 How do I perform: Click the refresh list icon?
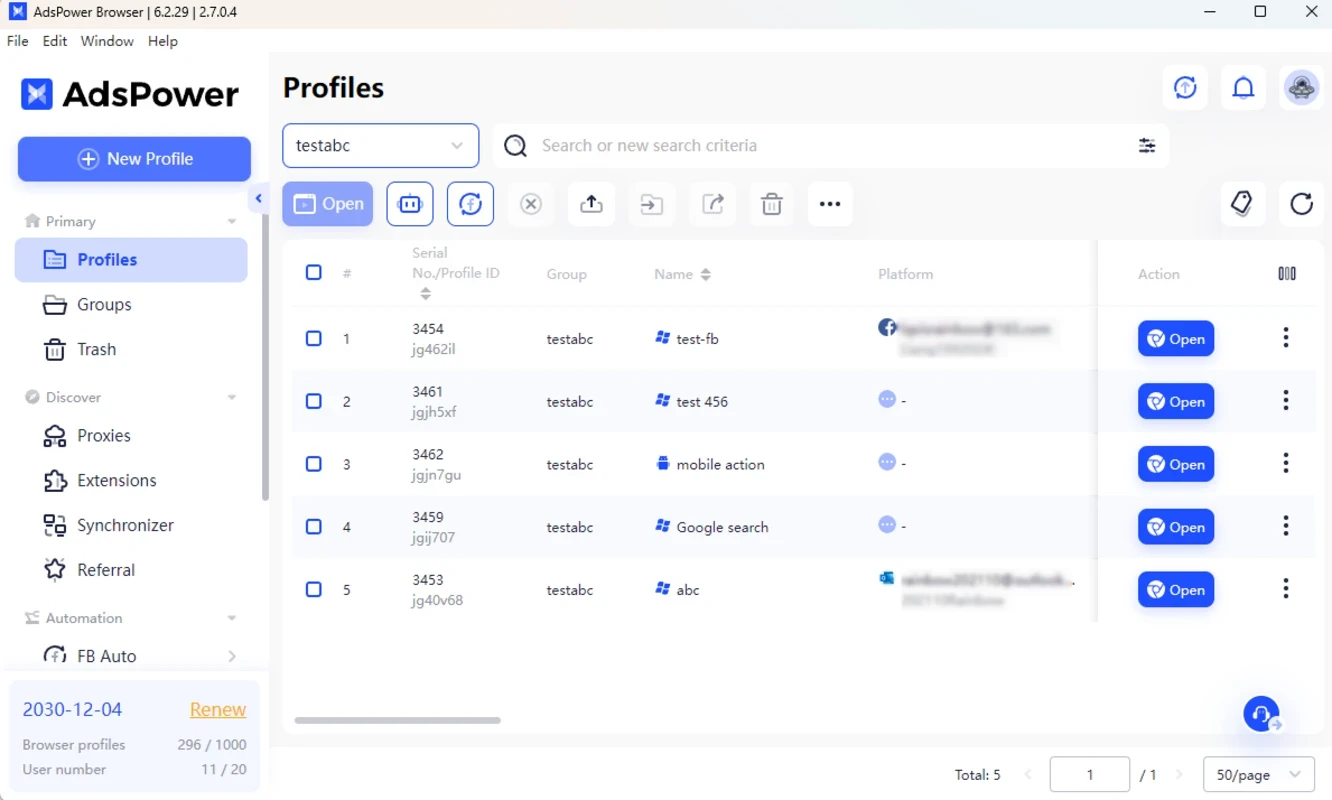point(1301,204)
